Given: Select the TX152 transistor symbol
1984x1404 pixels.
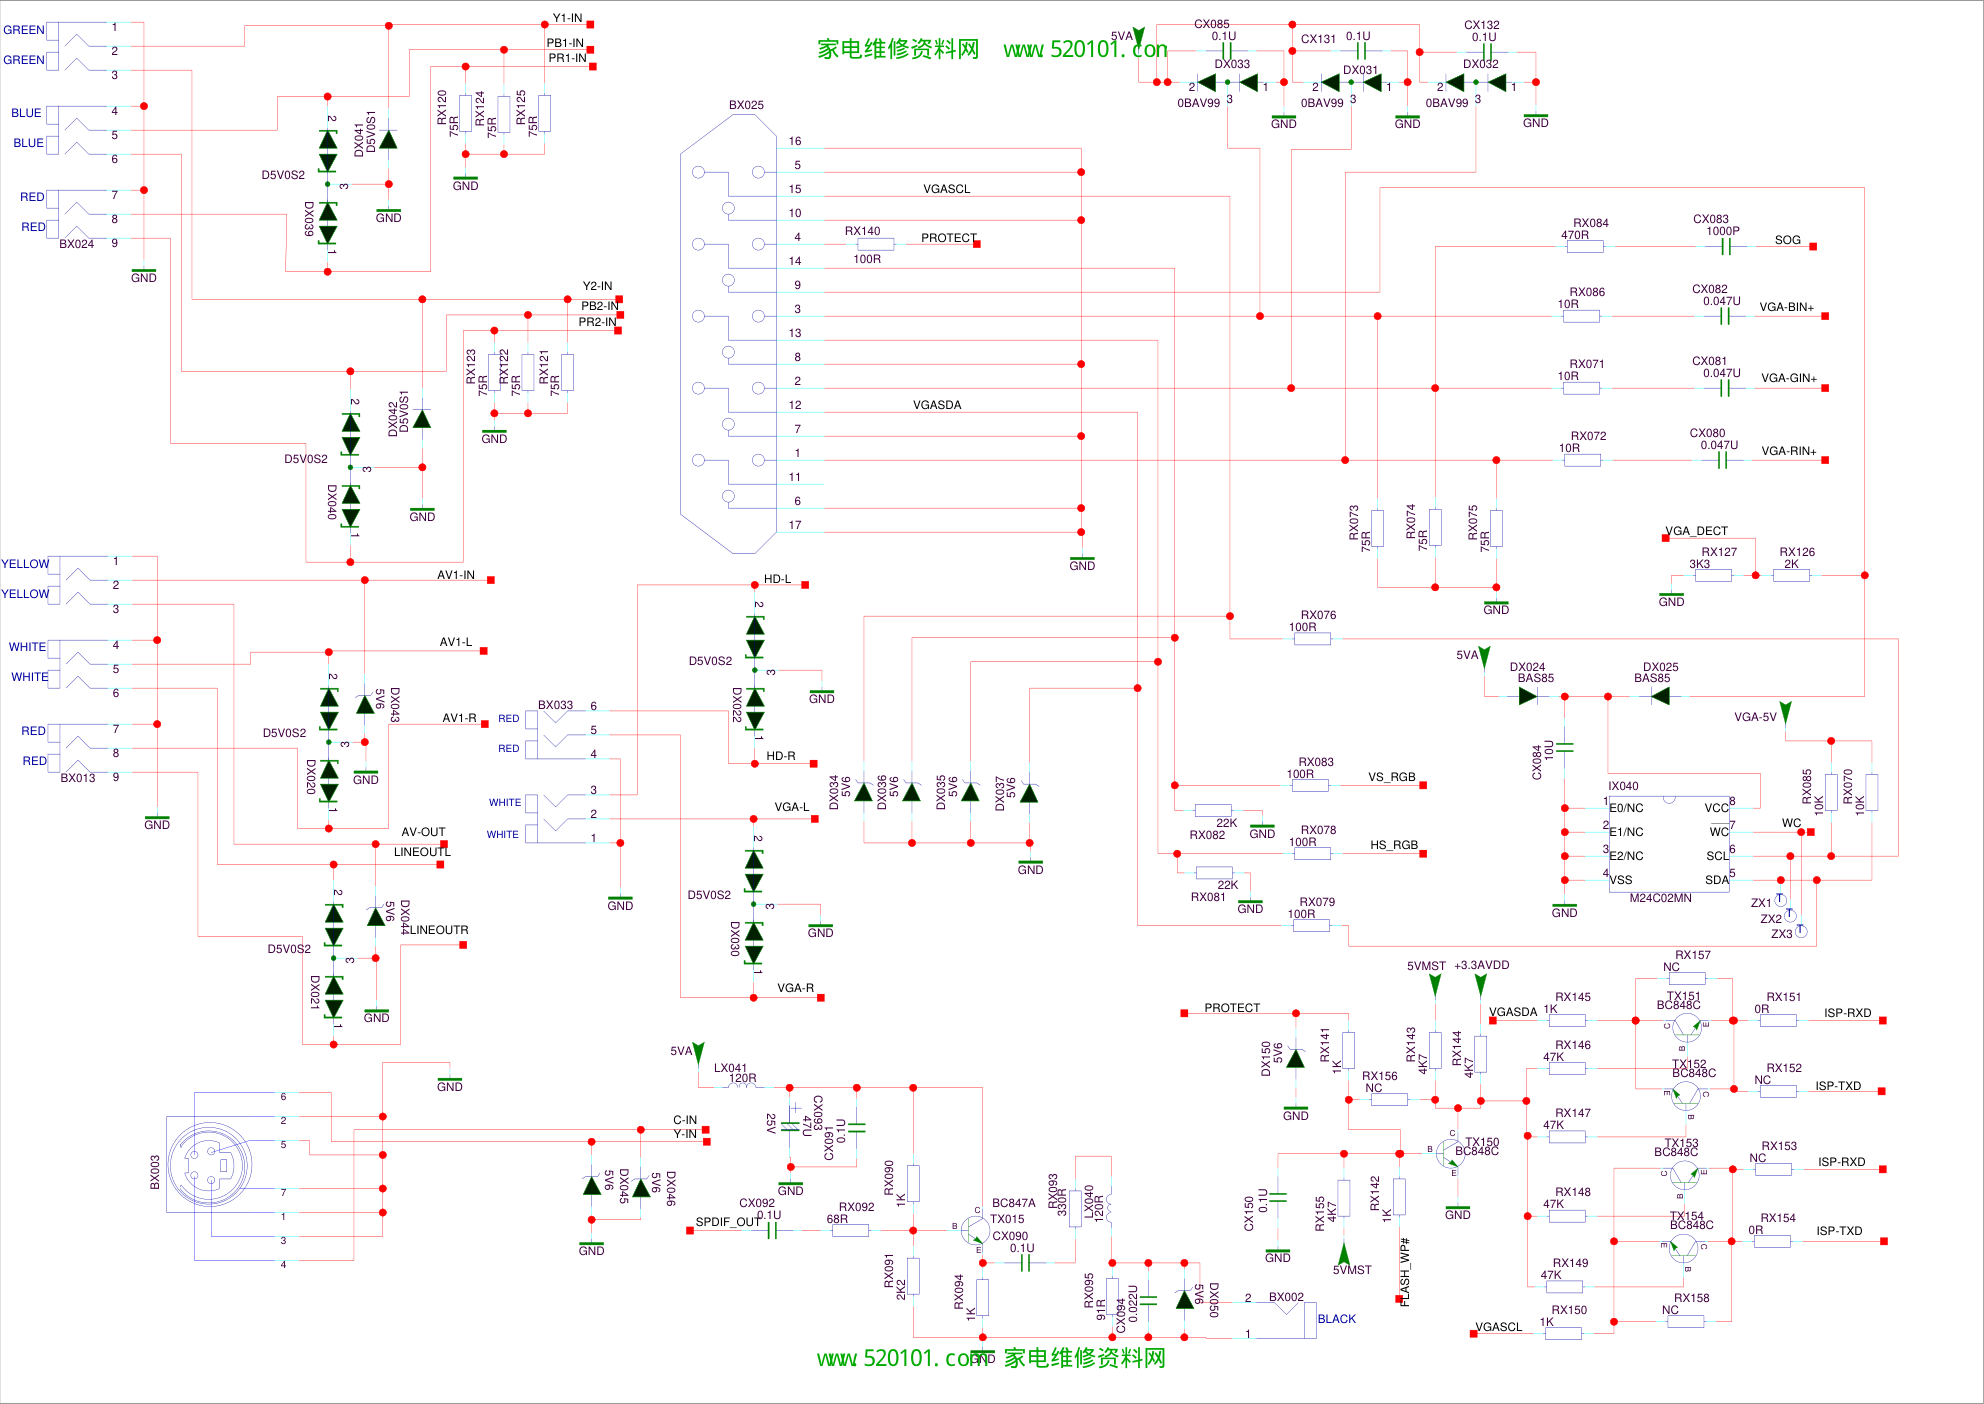Looking at the screenshot, I should click(x=1686, y=1096).
